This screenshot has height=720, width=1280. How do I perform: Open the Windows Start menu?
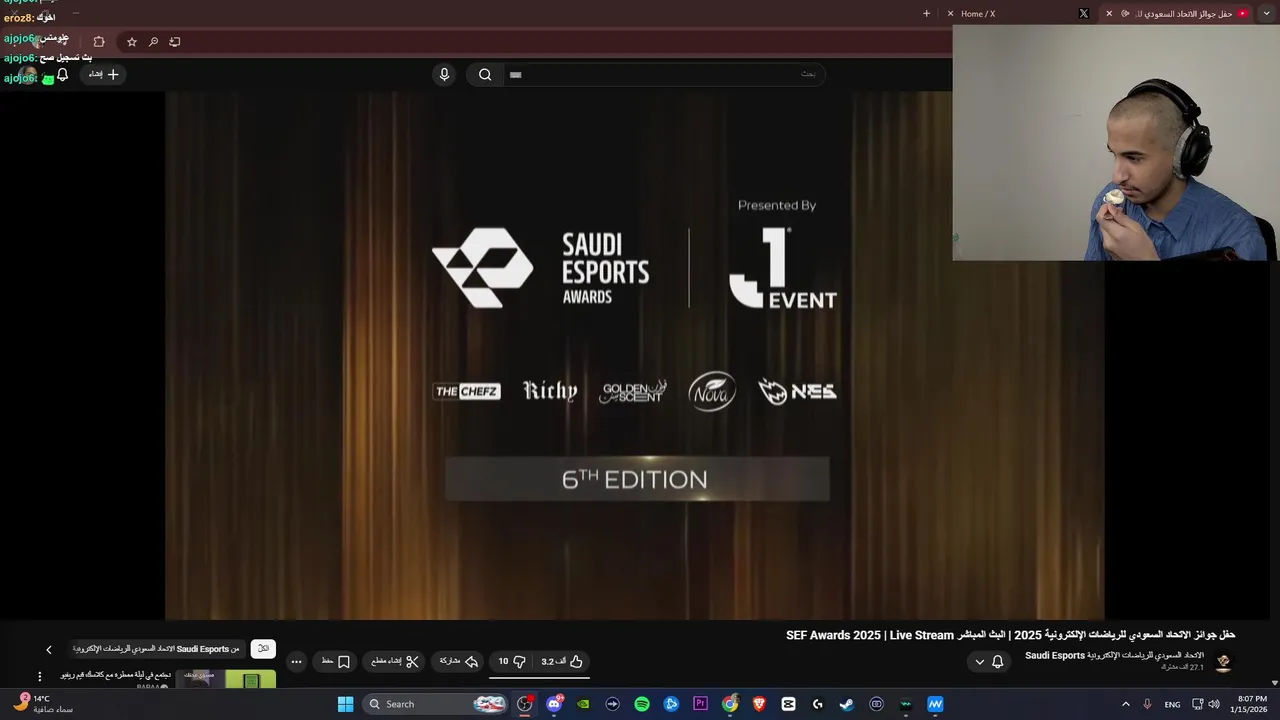tap(345, 704)
